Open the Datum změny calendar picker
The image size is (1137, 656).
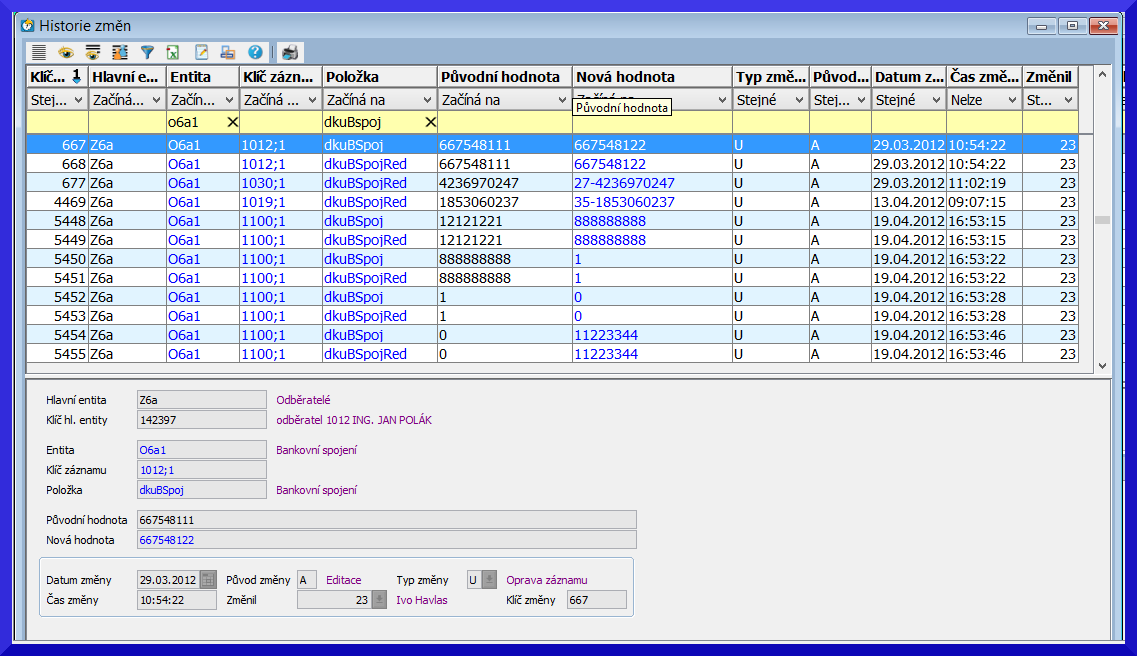coord(208,579)
